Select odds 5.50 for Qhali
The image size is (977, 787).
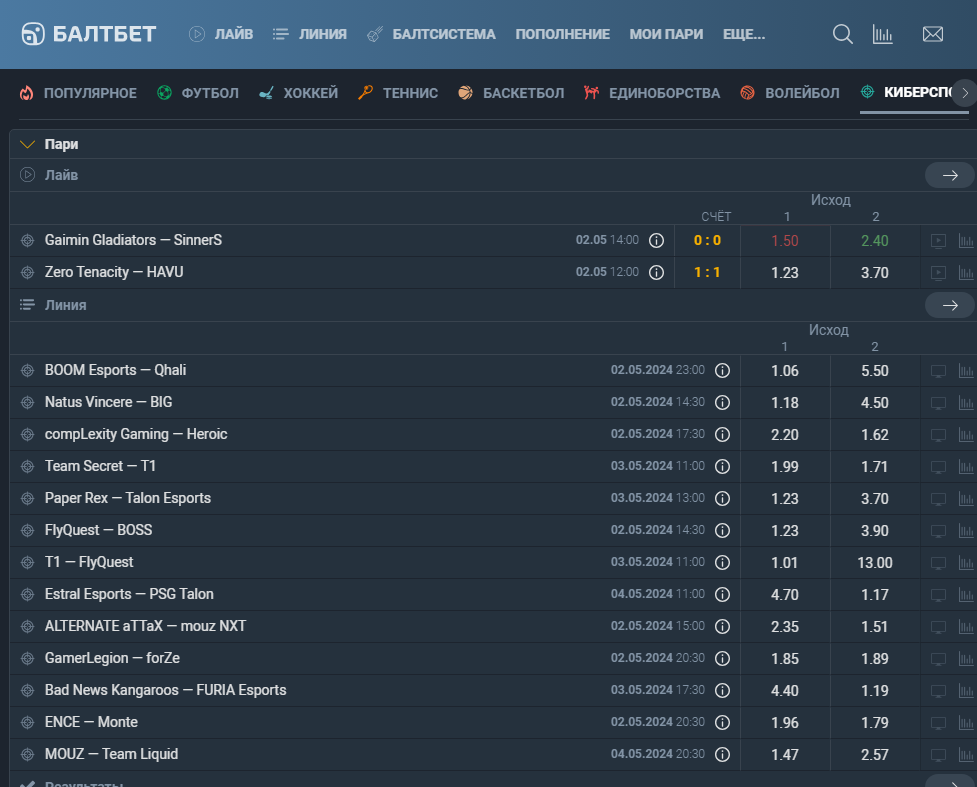tap(875, 371)
